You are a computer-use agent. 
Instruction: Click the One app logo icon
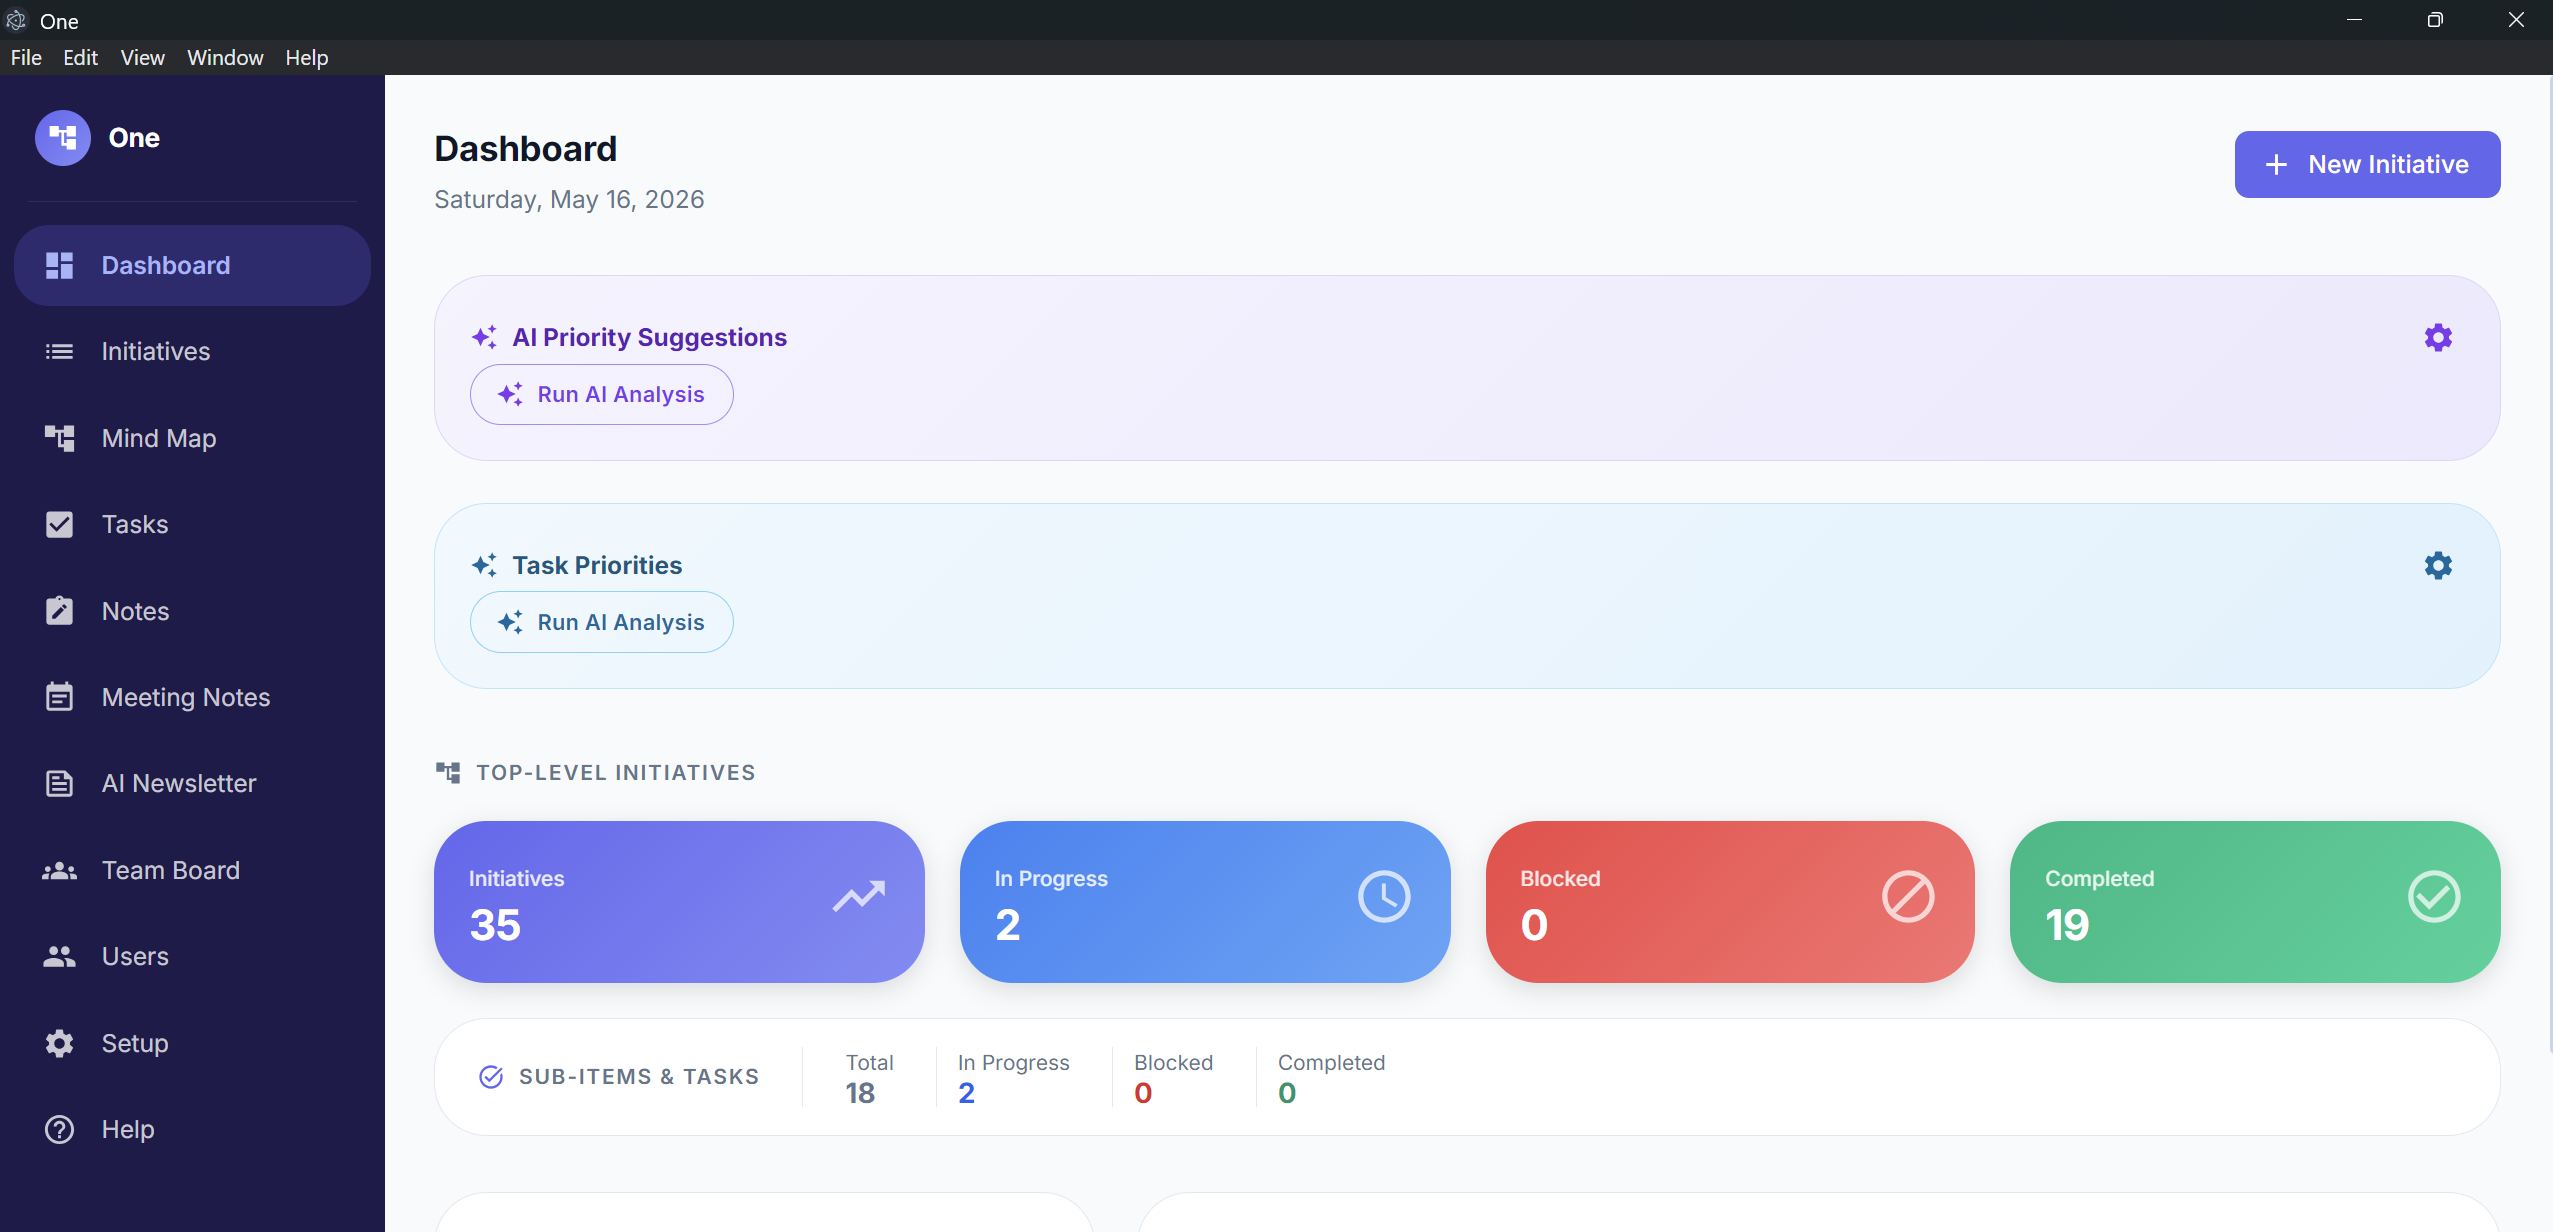(62, 138)
